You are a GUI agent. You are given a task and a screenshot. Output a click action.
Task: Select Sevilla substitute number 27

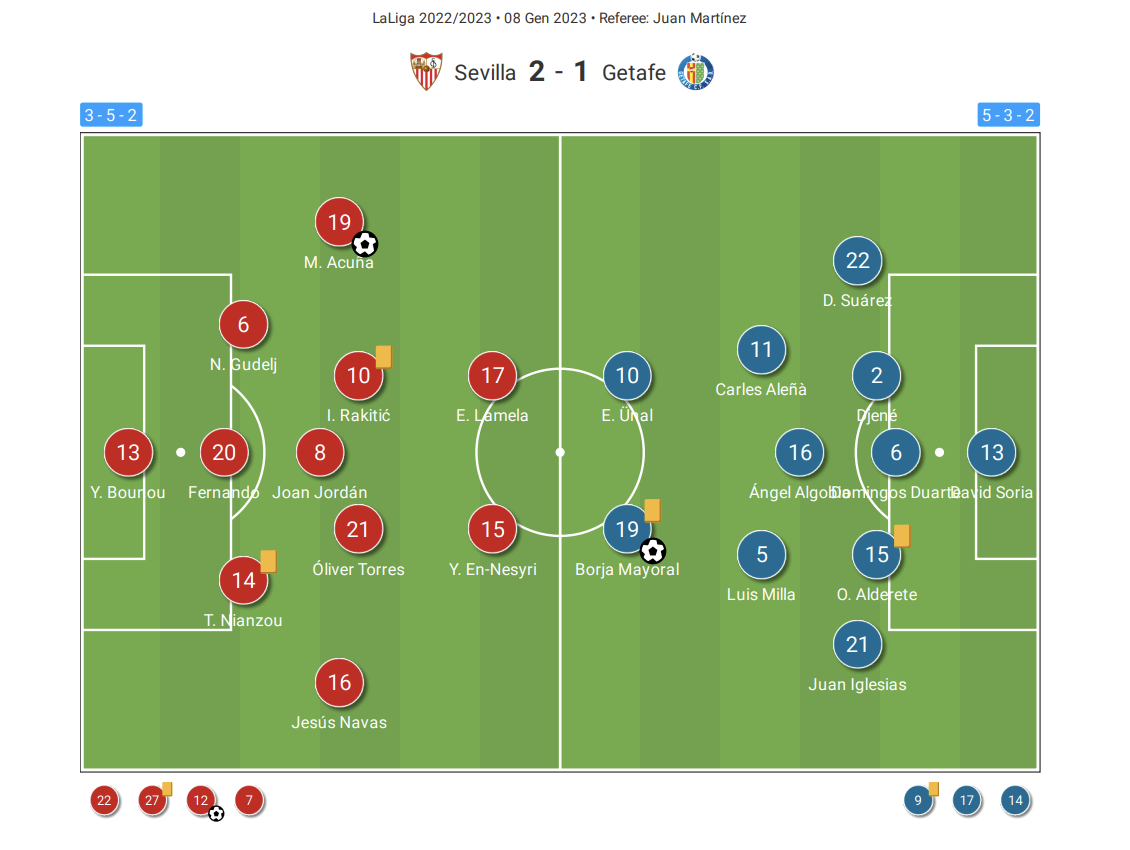tap(152, 800)
